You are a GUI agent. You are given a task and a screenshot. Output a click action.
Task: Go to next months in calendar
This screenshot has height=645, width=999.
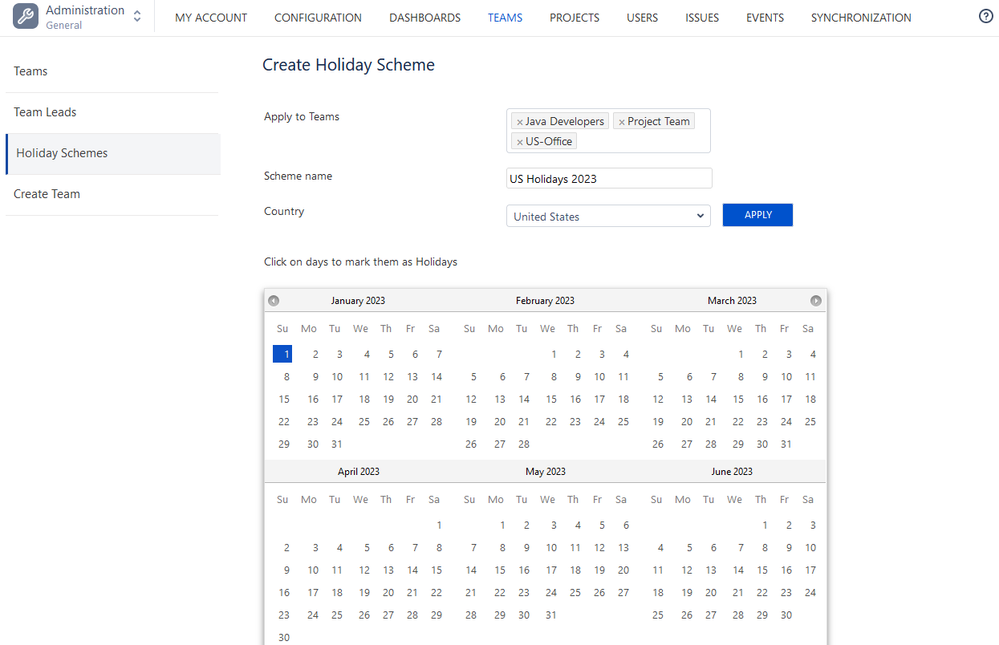tap(816, 301)
